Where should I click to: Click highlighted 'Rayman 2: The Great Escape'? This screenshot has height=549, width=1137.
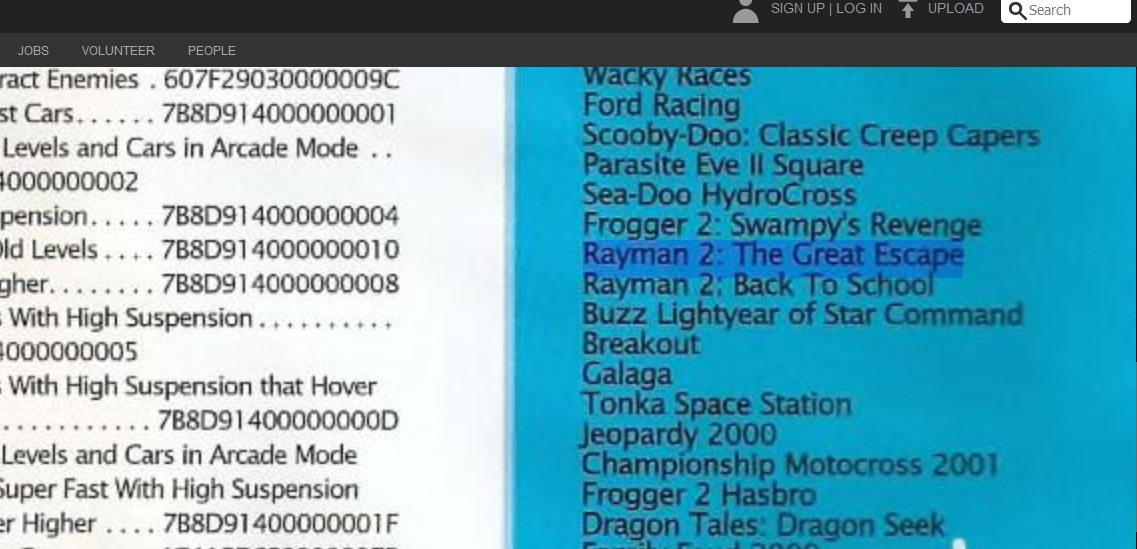[x=773, y=255]
